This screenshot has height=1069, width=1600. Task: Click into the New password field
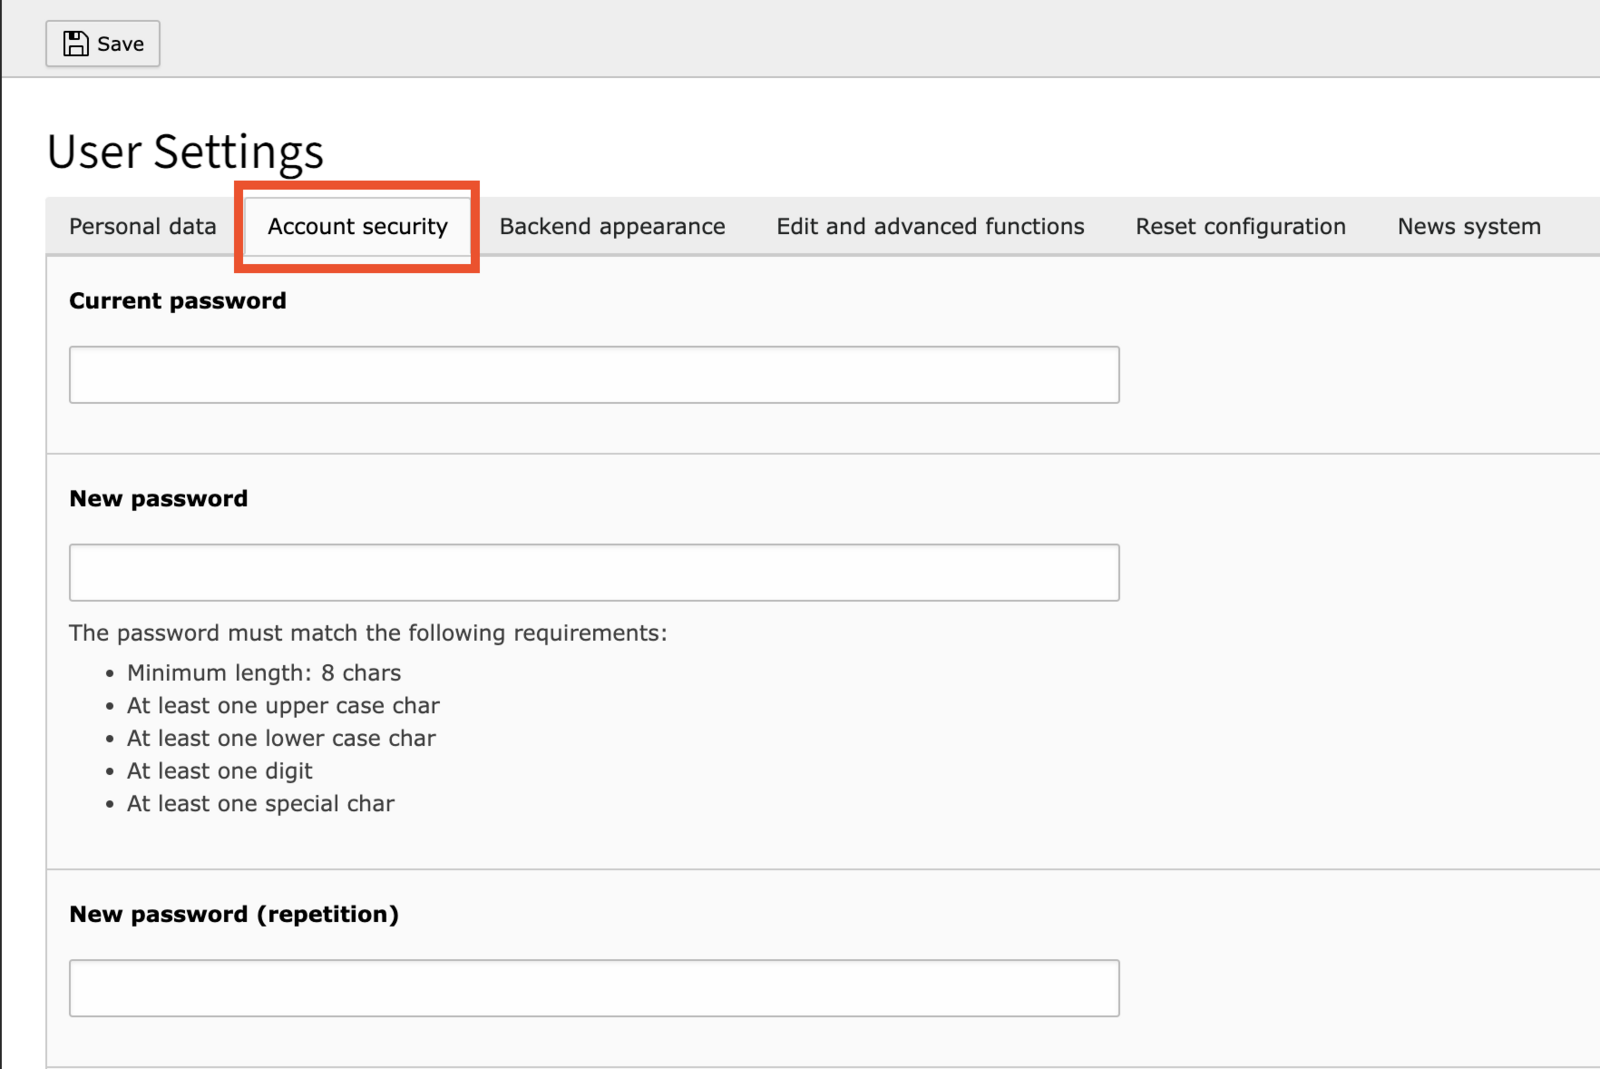(x=594, y=573)
